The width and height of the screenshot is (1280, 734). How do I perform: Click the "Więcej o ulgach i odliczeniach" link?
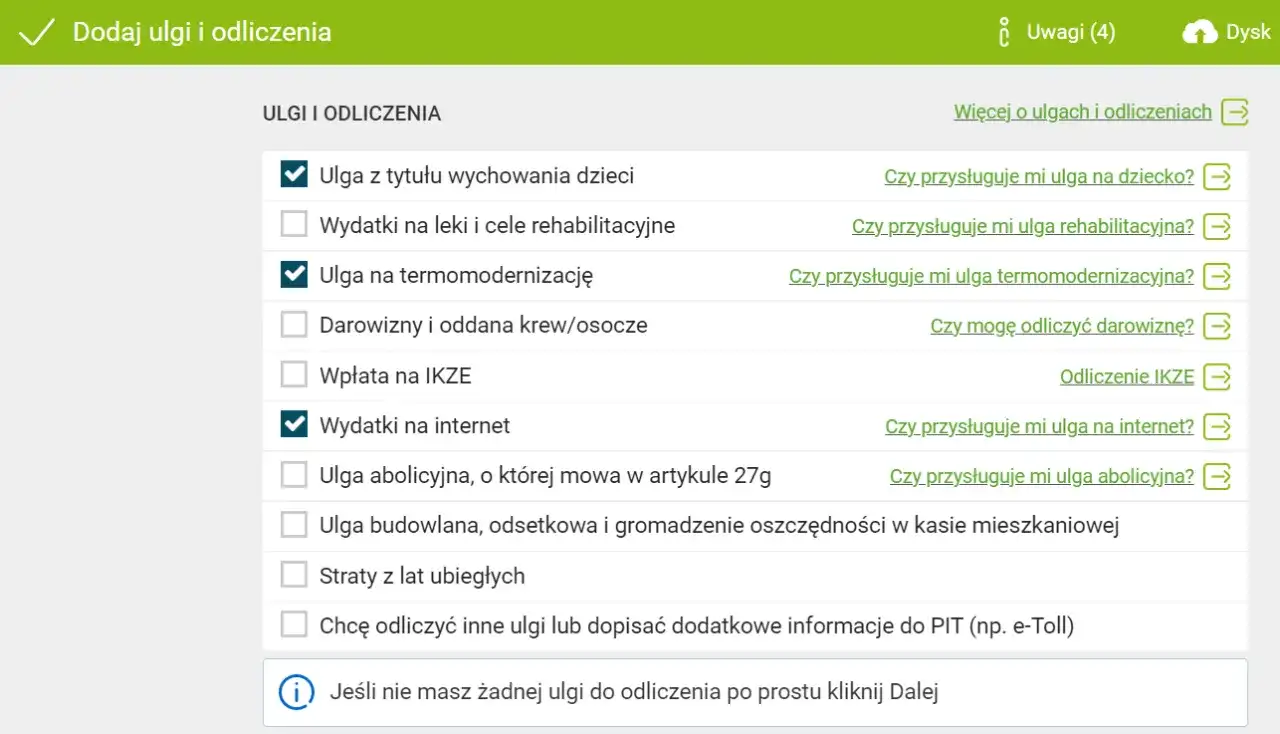[1083, 112]
